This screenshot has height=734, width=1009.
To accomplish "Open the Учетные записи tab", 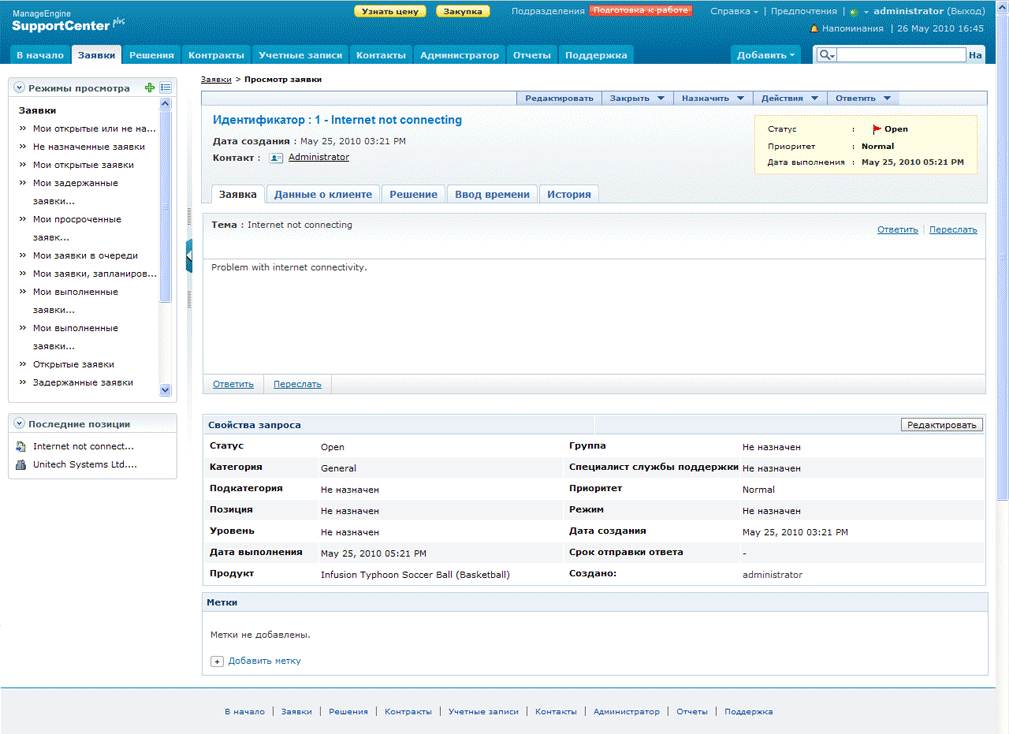I will click(300, 55).
